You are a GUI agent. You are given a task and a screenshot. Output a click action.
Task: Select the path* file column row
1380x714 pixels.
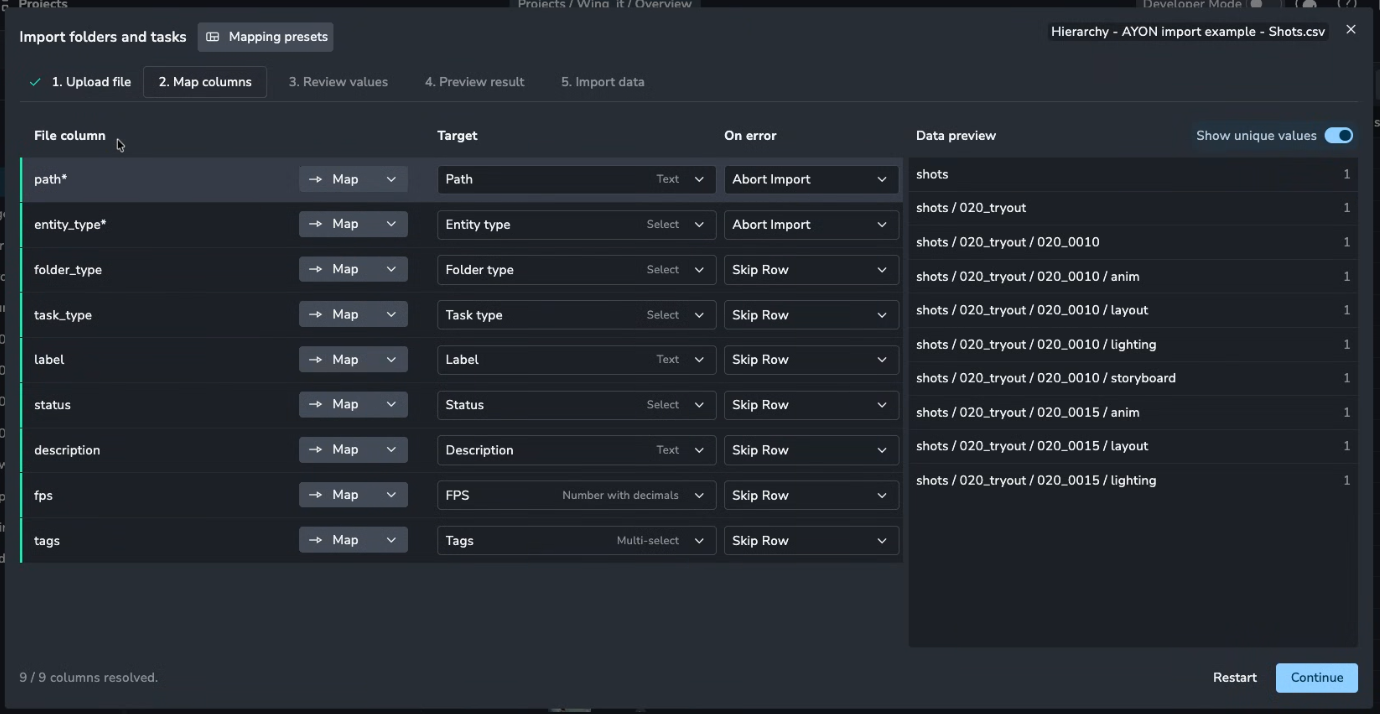(461, 179)
